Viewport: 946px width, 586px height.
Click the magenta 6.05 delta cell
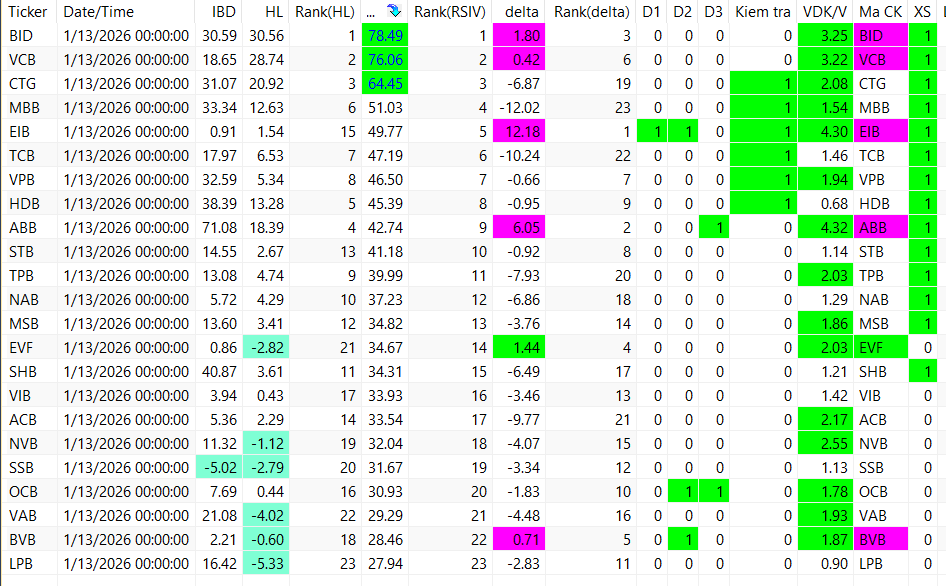[x=519, y=228]
